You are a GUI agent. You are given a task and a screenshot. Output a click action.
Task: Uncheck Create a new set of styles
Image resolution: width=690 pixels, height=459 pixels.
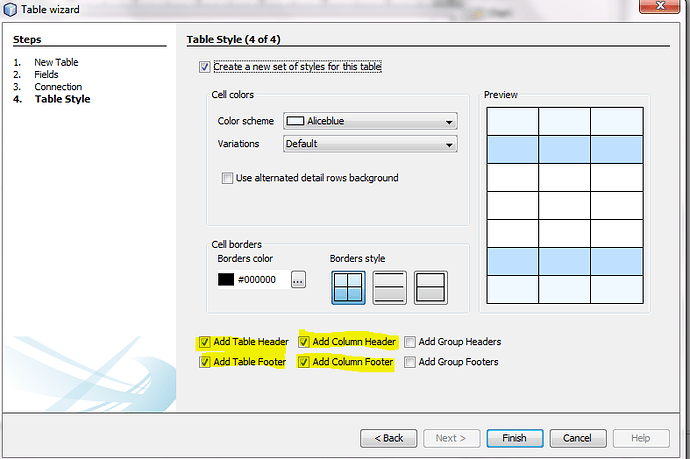(205, 67)
